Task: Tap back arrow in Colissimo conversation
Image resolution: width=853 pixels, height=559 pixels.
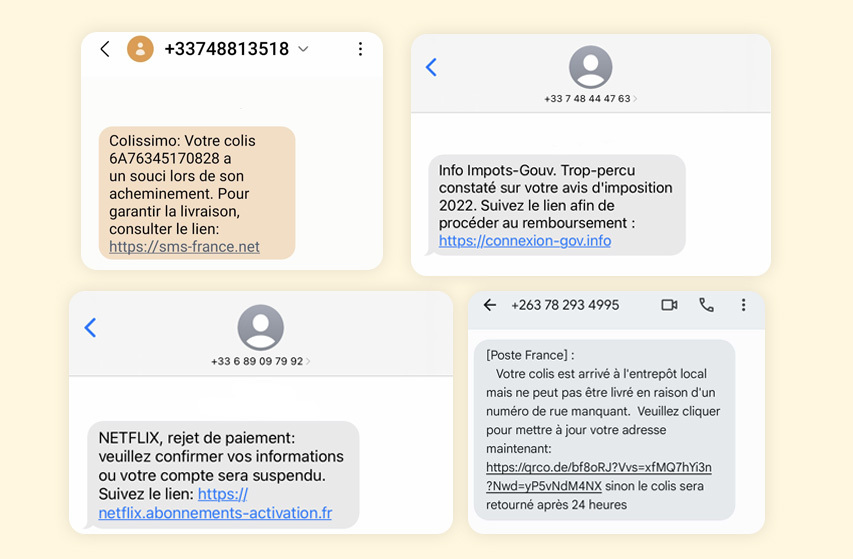Action: pyautogui.click(x=104, y=49)
